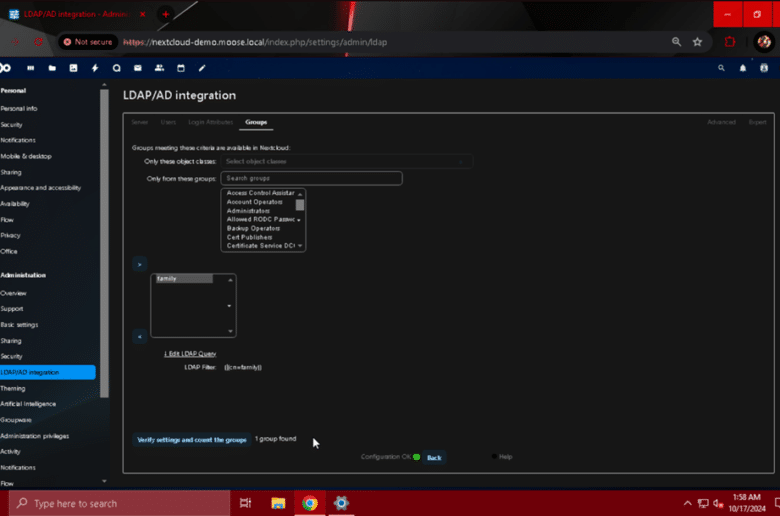
Task: Switch to the Users tab
Action: point(168,122)
